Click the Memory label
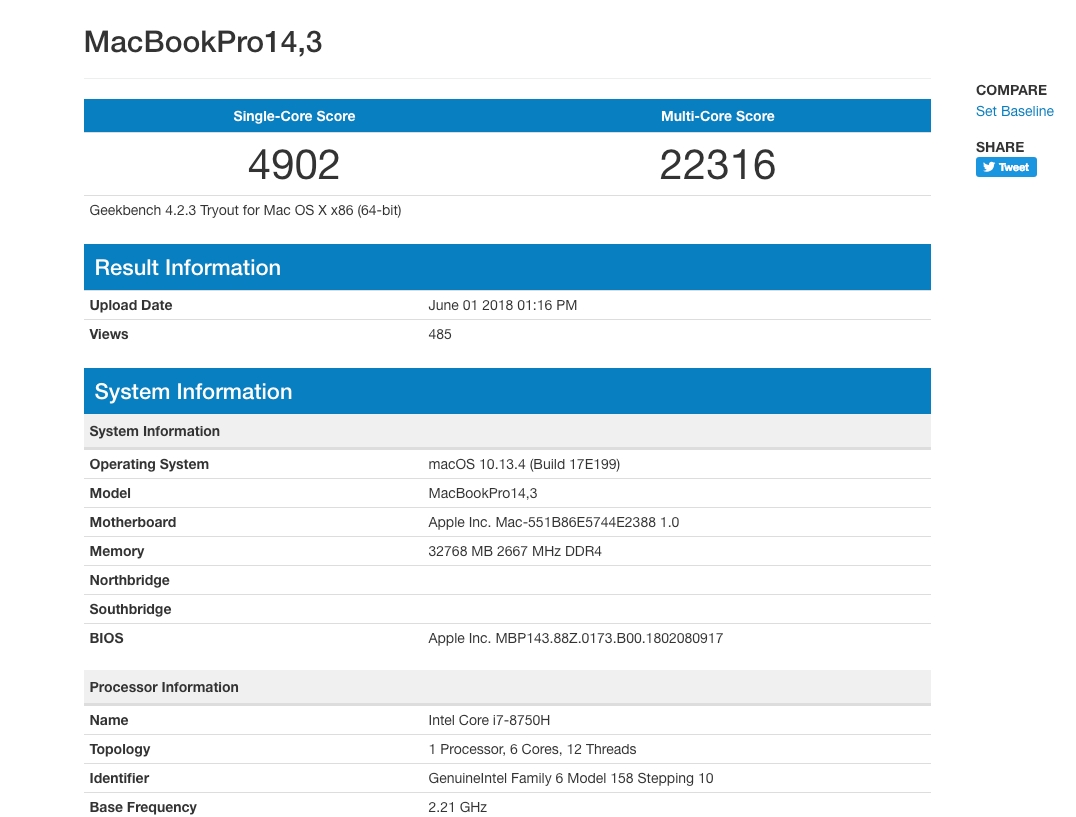 click(x=117, y=551)
